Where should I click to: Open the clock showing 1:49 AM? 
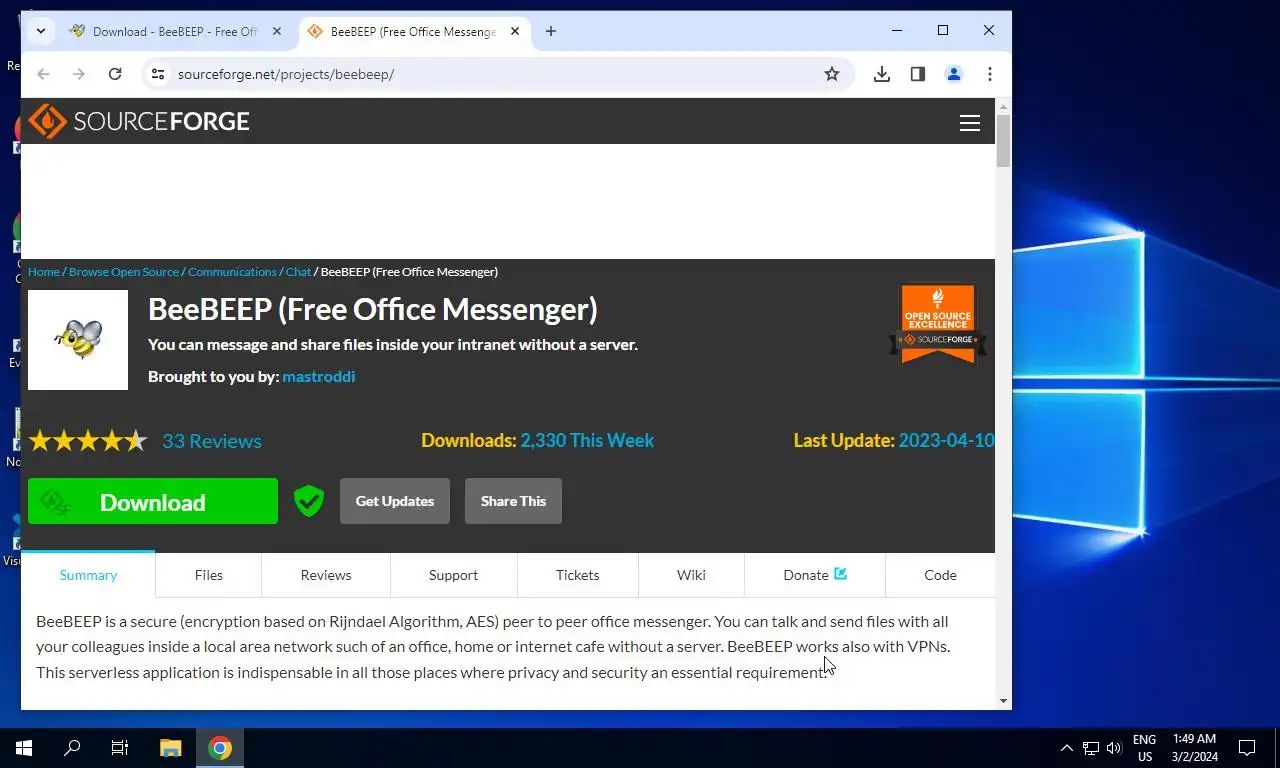[x=1194, y=748]
